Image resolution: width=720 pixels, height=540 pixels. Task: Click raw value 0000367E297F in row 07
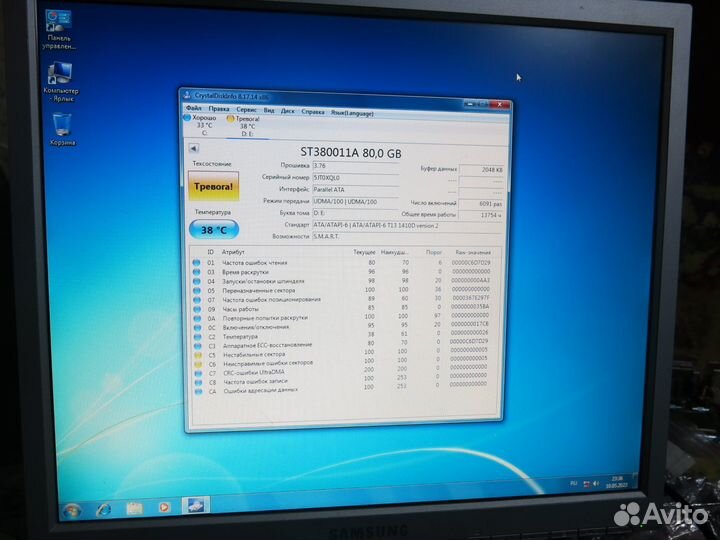tap(470, 298)
